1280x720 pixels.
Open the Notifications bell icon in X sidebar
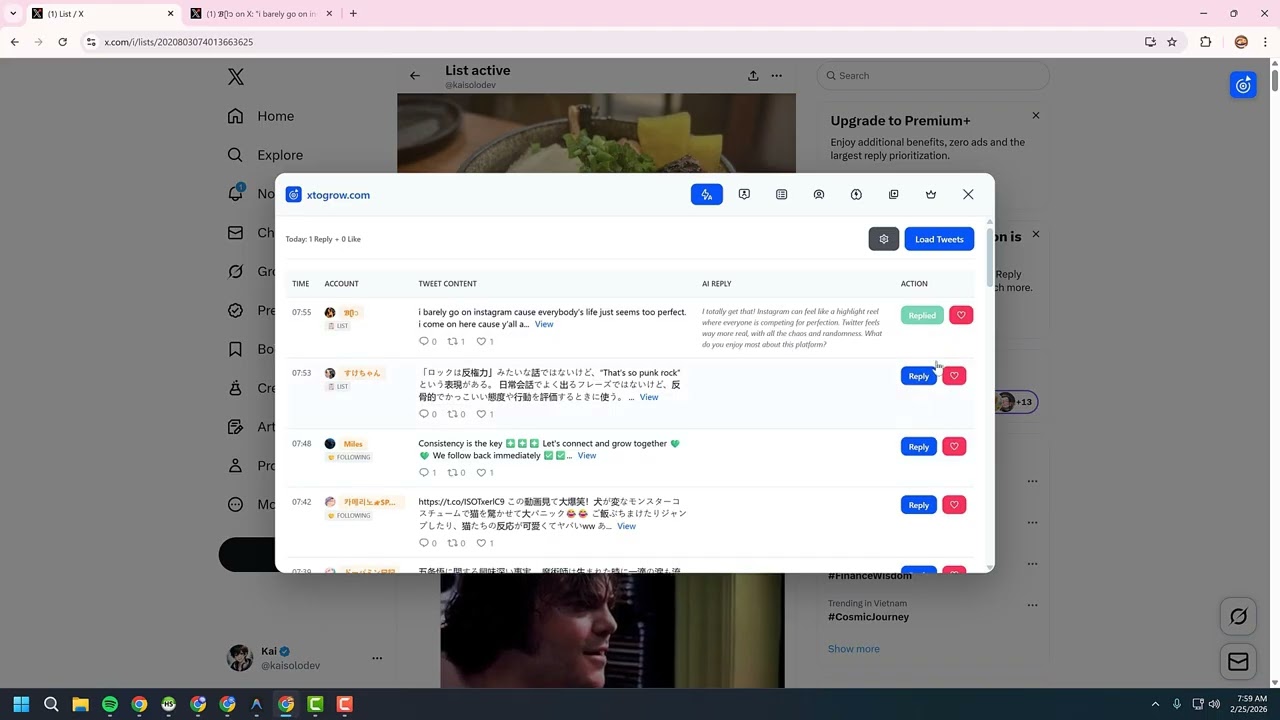(236, 192)
